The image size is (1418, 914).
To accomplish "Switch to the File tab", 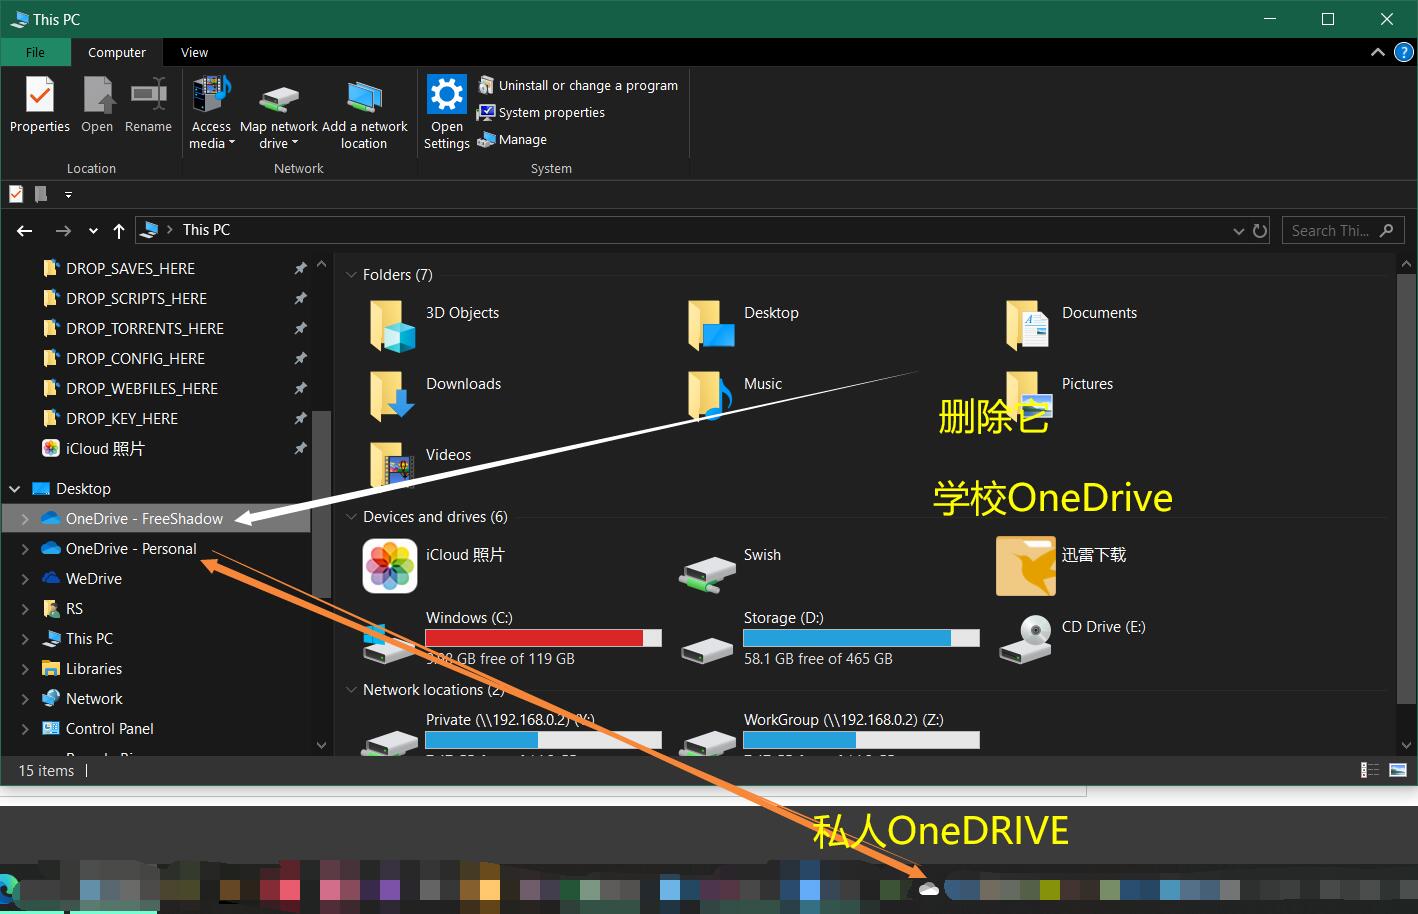I will click(x=35, y=52).
